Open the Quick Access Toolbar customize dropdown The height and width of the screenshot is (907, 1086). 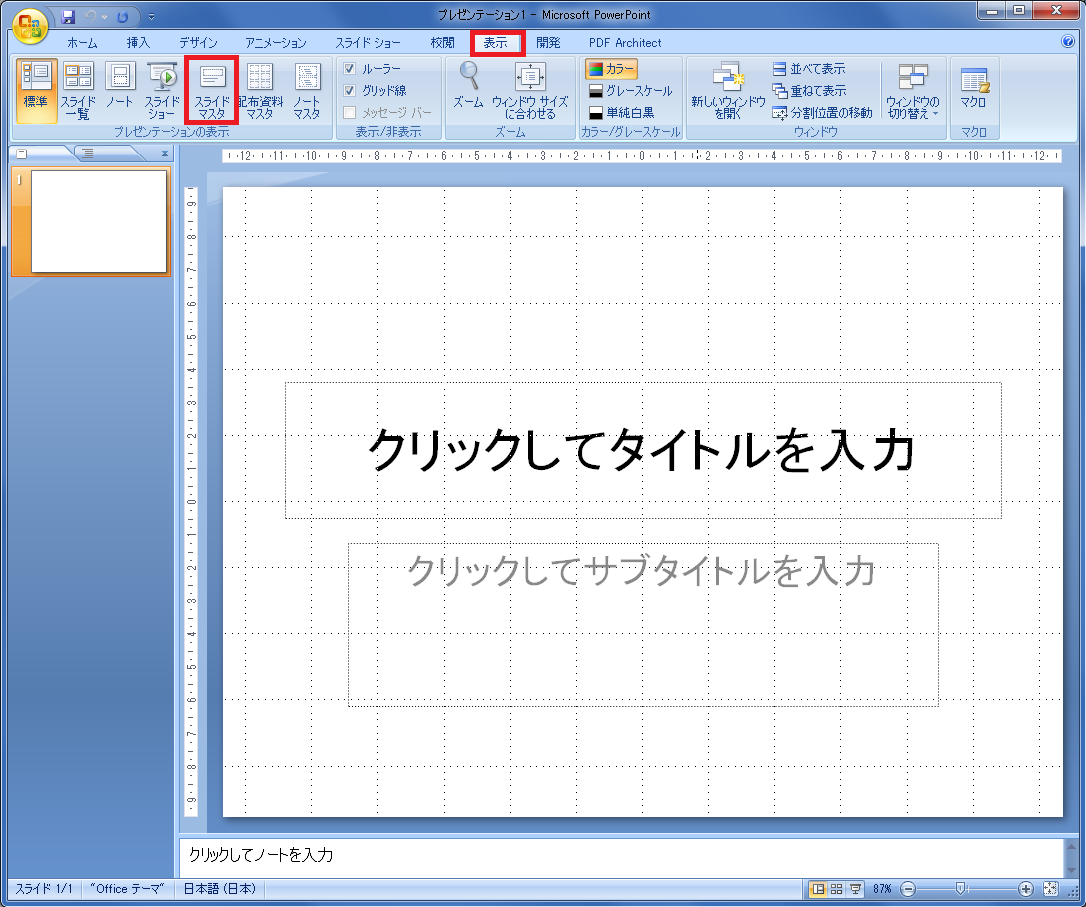(152, 17)
